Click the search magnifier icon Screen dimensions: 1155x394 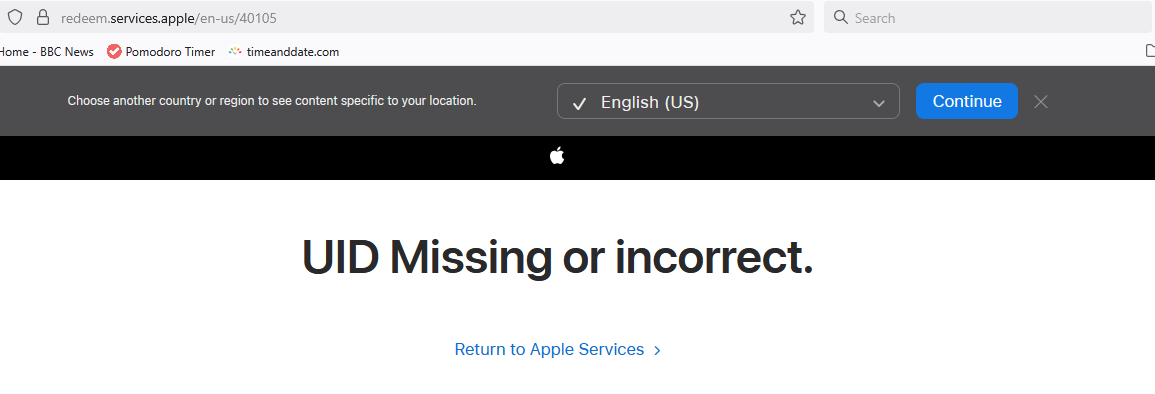click(x=840, y=18)
